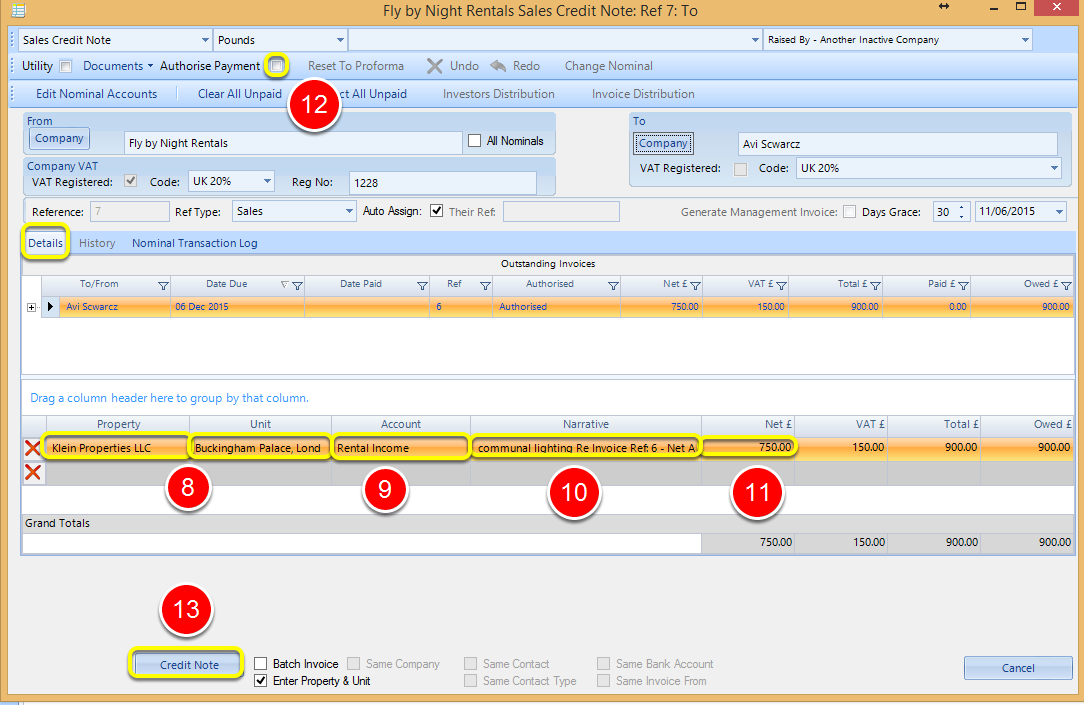Click filter icon on Authorised column

[x=613, y=285]
